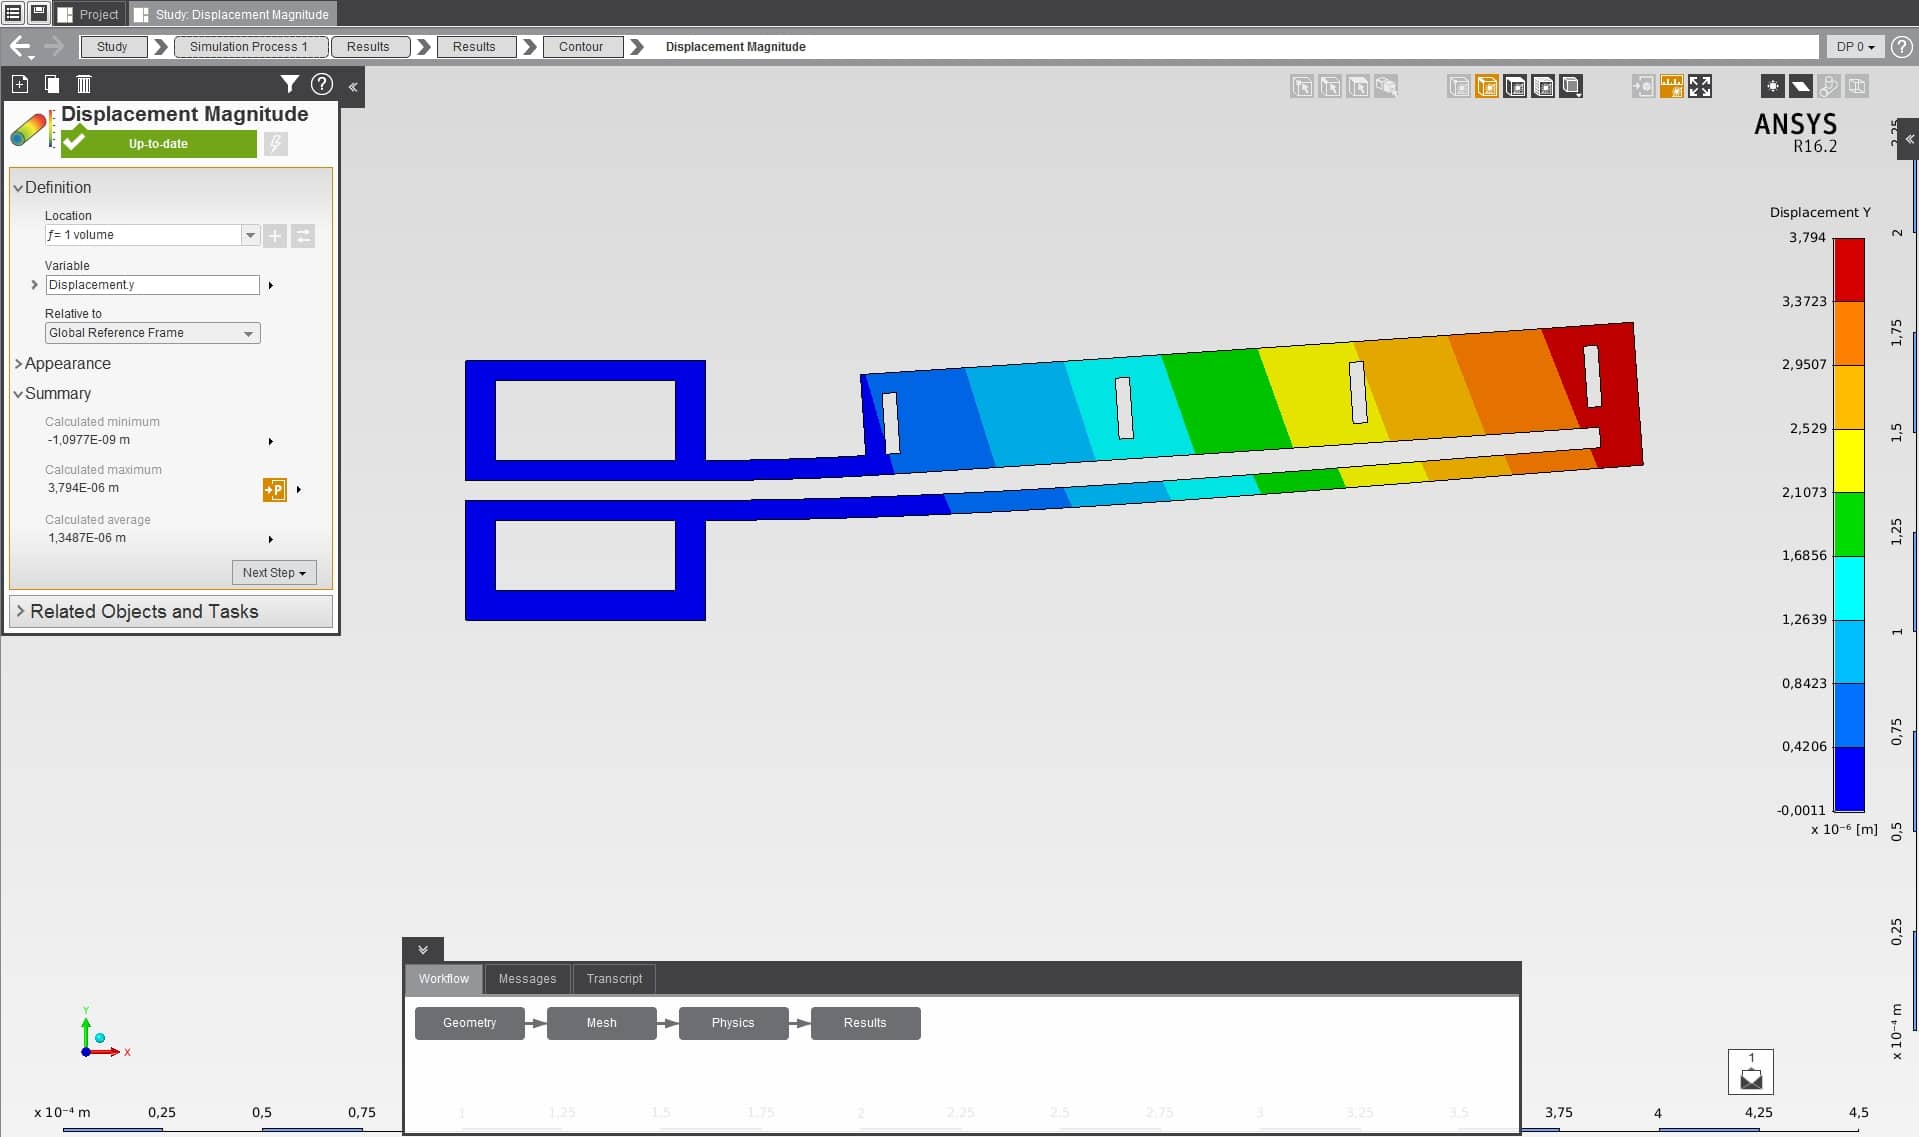This screenshot has width=1919, height=1137.
Task: Click the greyed import view icon
Action: (1643, 87)
